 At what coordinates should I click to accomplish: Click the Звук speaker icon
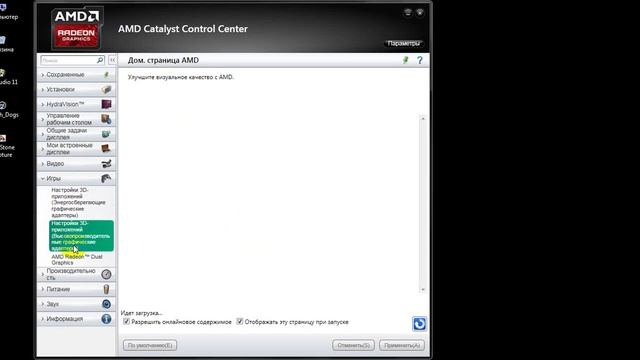106,304
